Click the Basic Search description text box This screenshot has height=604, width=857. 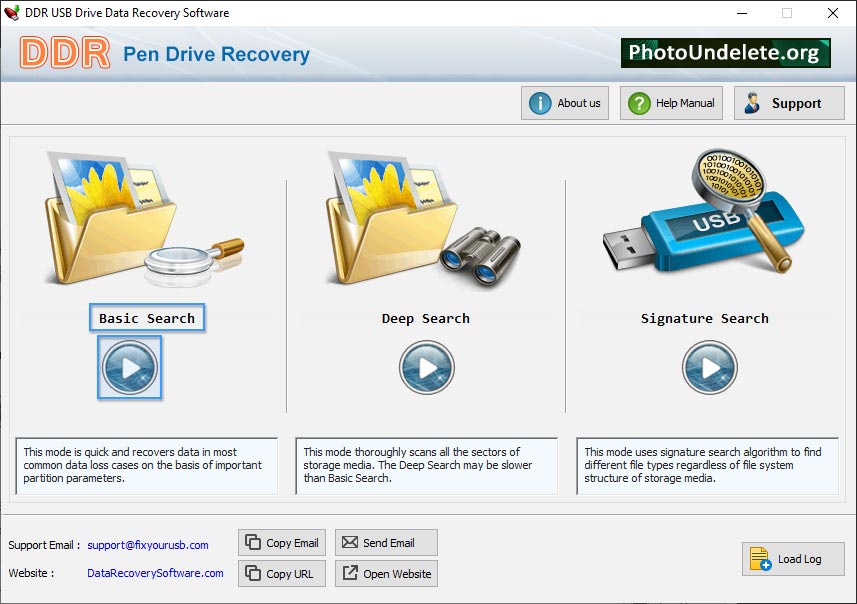(x=146, y=466)
